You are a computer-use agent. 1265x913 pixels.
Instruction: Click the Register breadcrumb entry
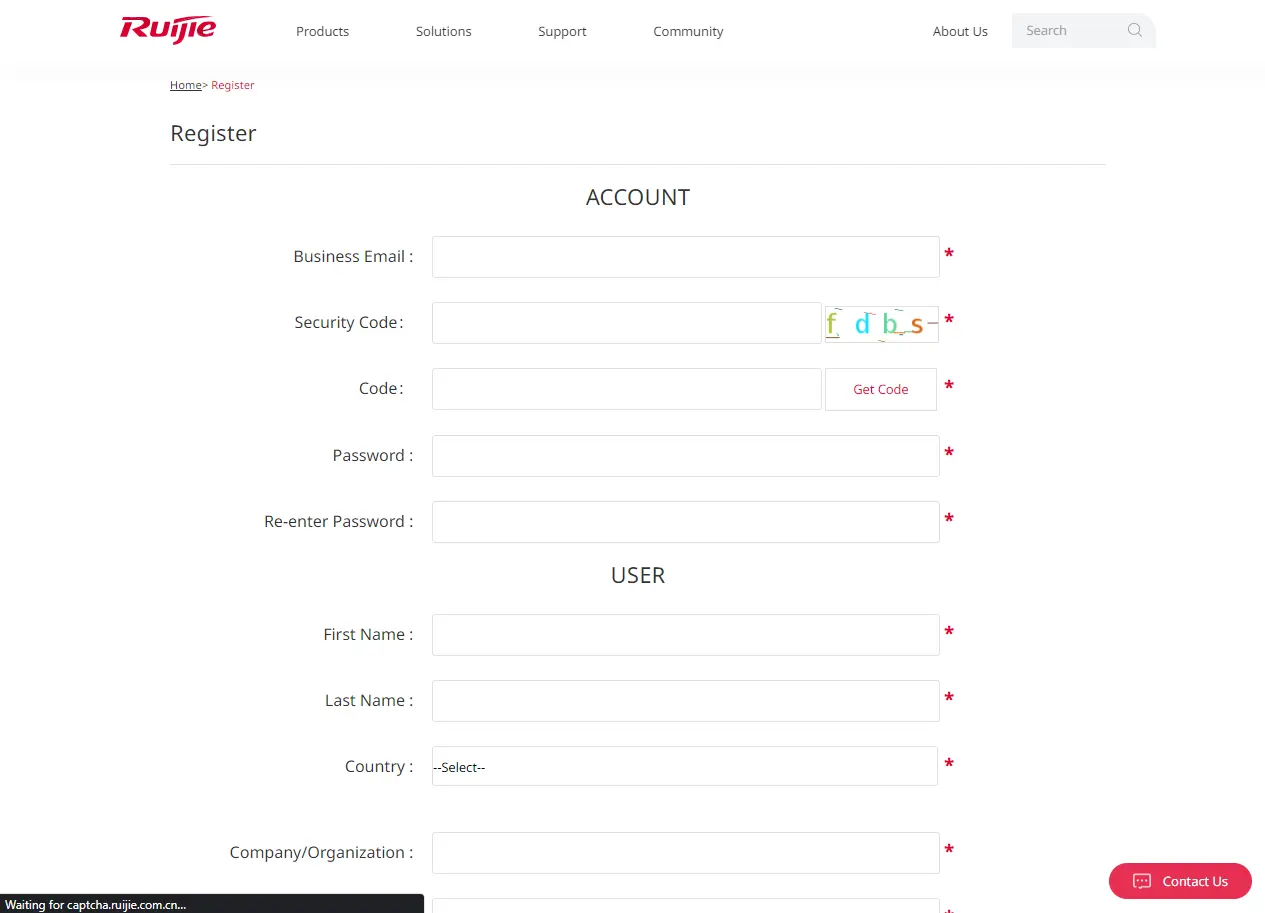click(233, 85)
